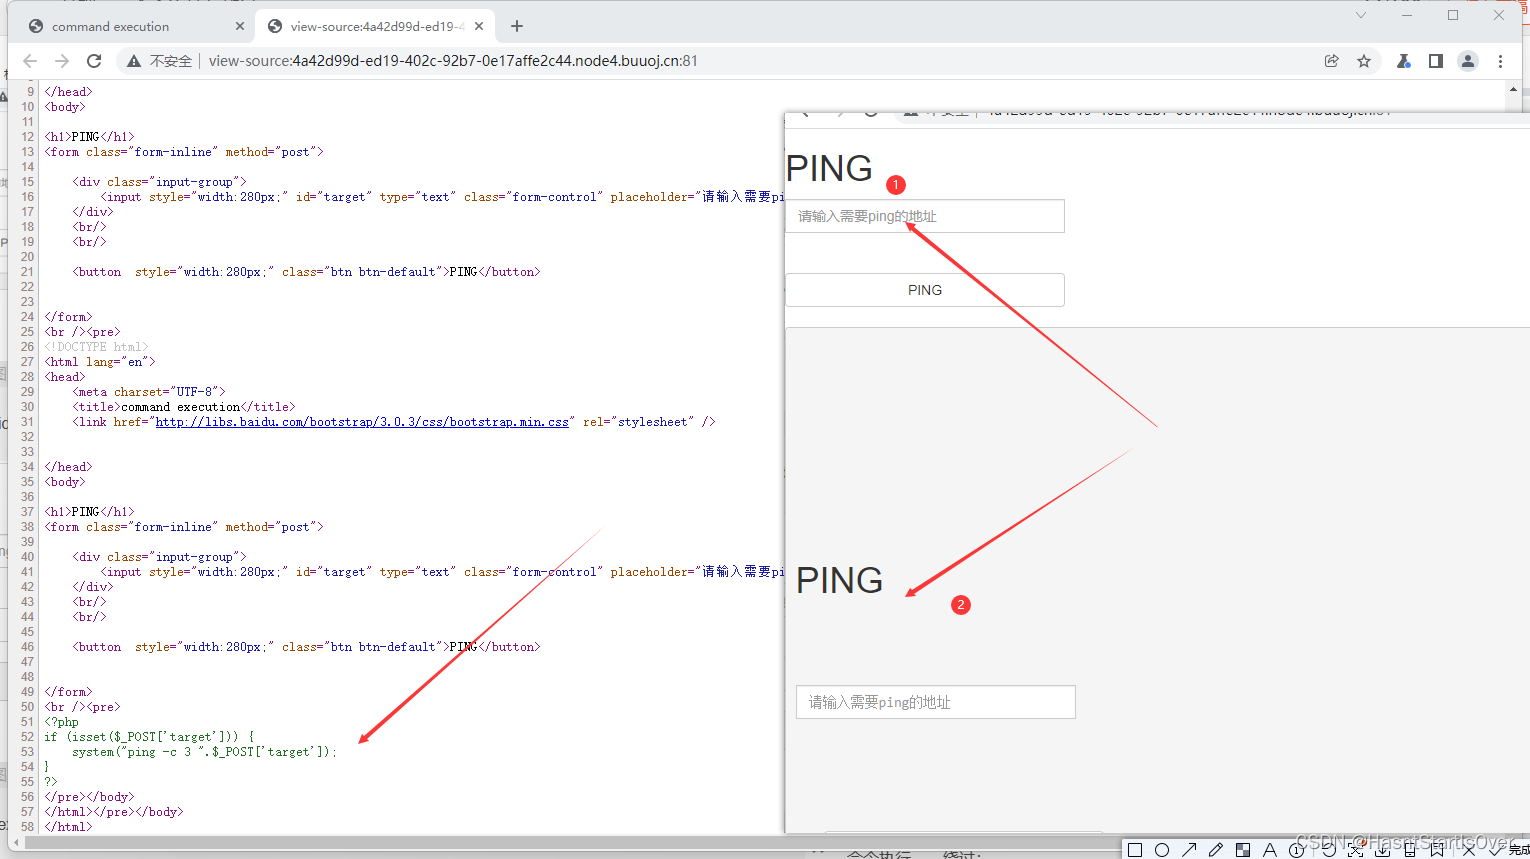
Task: Click source line 52 isset text
Action: [150, 737]
